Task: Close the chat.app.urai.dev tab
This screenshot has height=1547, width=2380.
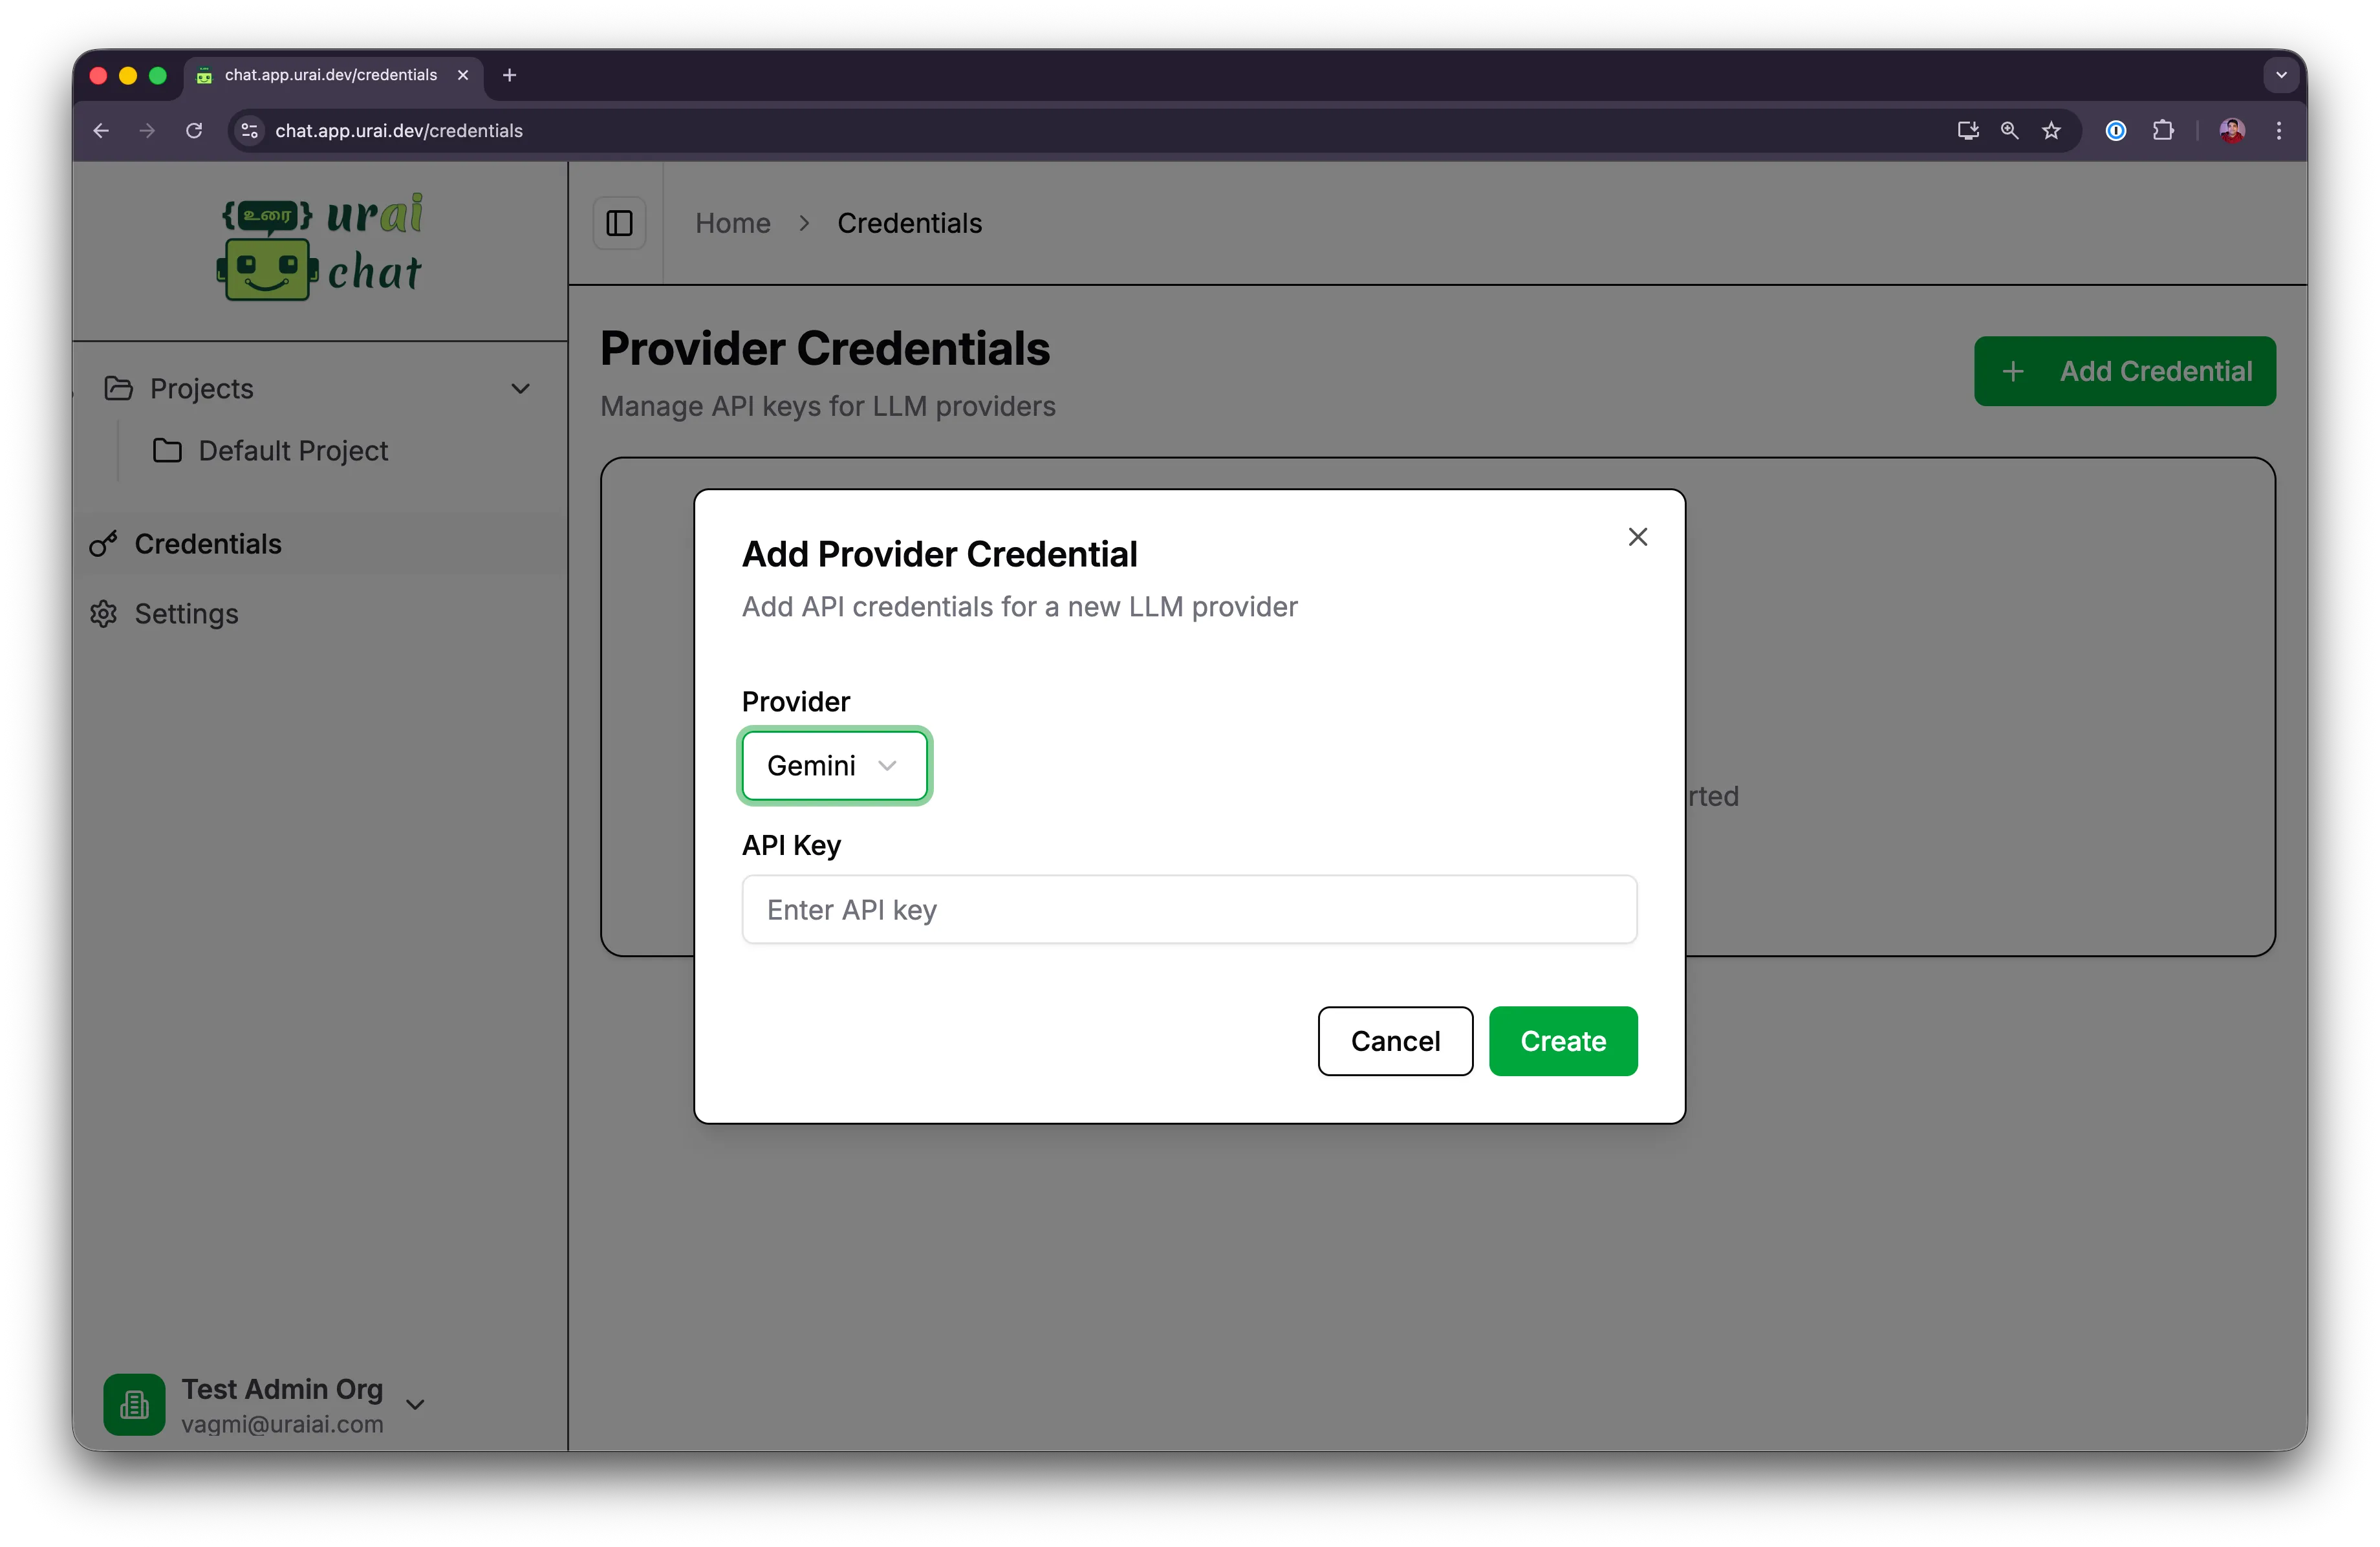Action: tap(463, 75)
